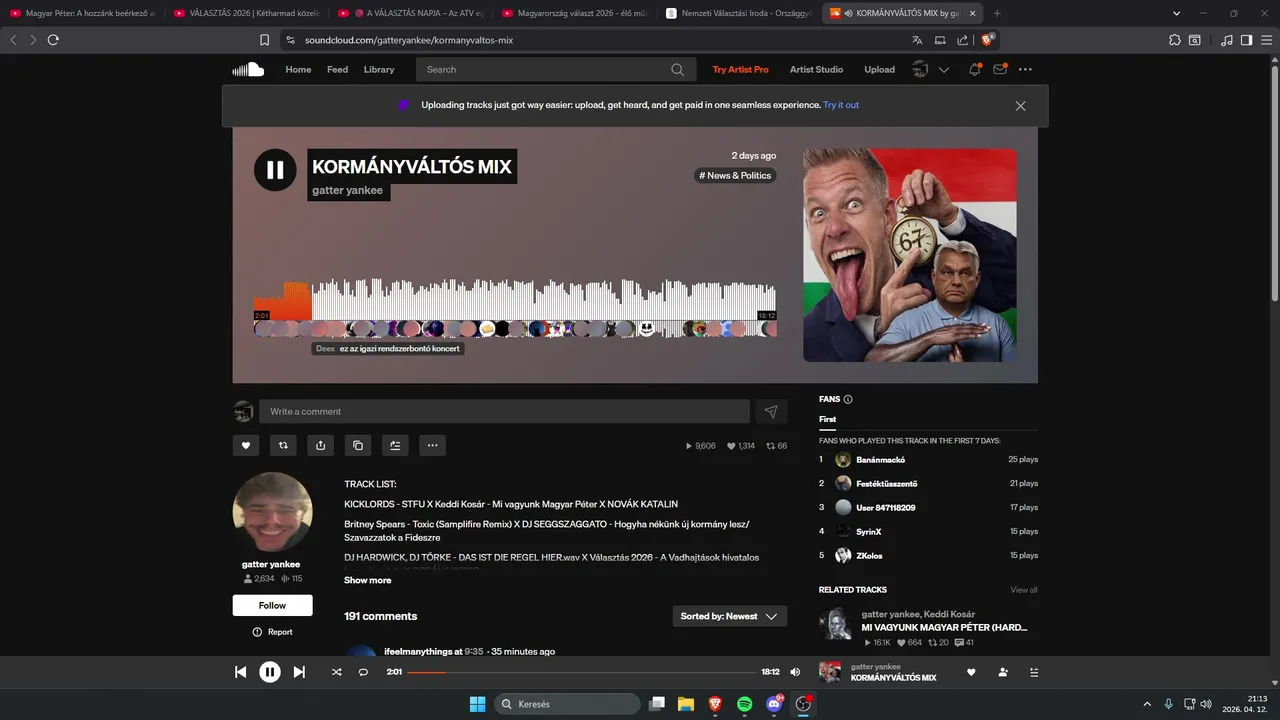
Task: Open Spotify from Windows taskbar
Action: (x=745, y=704)
